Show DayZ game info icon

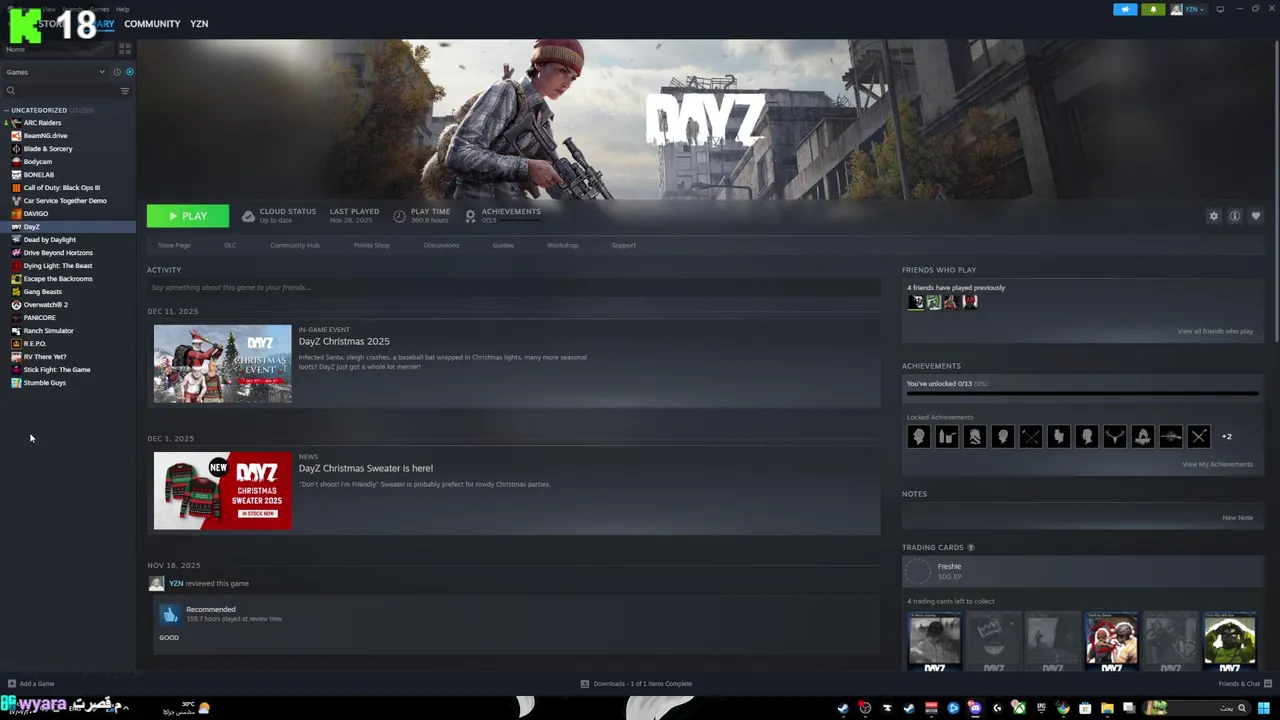[1235, 216]
